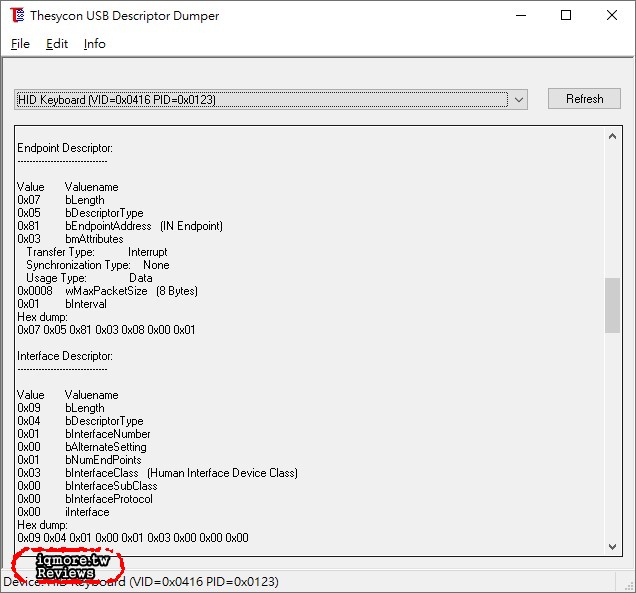636x593 pixels.
Task: Click 'Transfer Type: Interrupt' line
Action: pyautogui.click(x=97, y=252)
